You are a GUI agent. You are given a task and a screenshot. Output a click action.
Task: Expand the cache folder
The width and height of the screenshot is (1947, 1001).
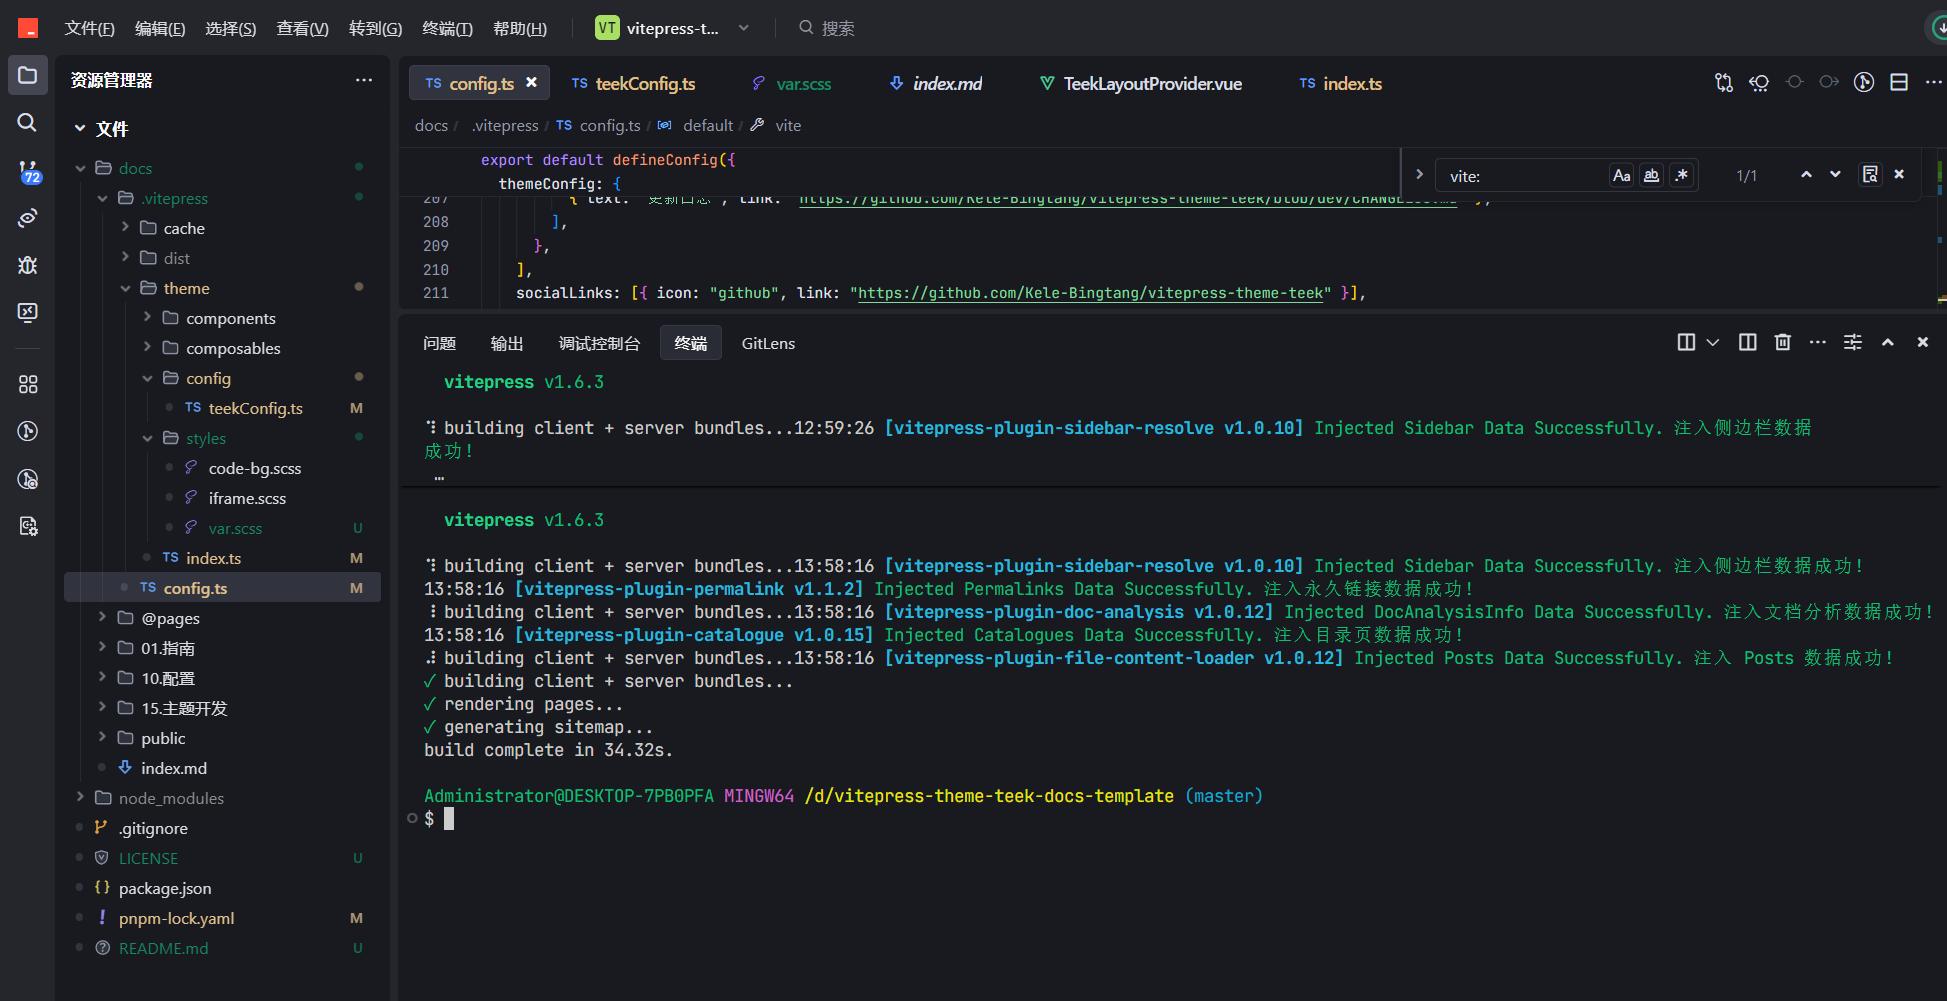click(x=125, y=228)
